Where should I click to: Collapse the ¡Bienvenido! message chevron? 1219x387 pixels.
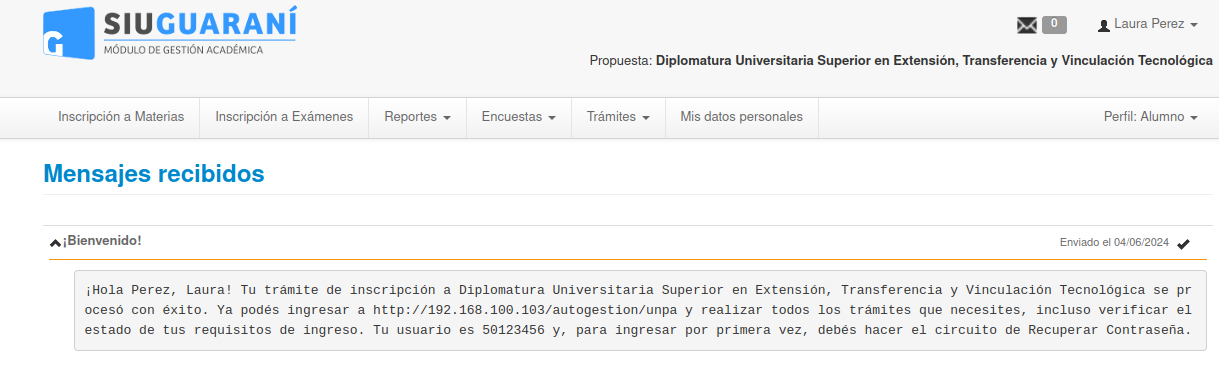(55, 243)
